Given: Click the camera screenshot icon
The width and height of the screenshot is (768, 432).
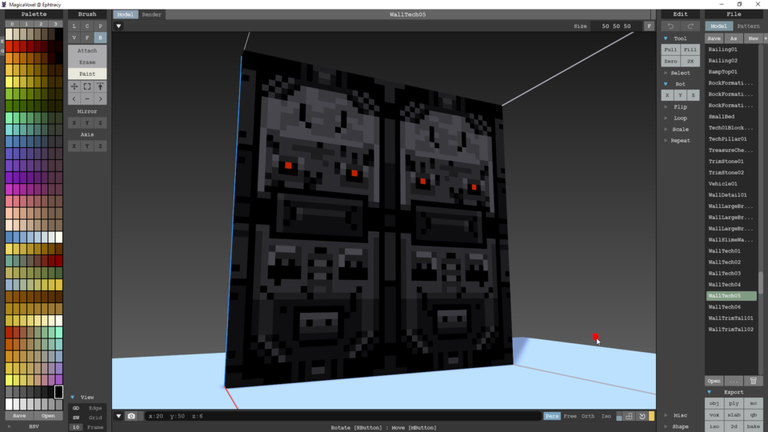Looking at the screenshot, I should (x=131, y=416).
